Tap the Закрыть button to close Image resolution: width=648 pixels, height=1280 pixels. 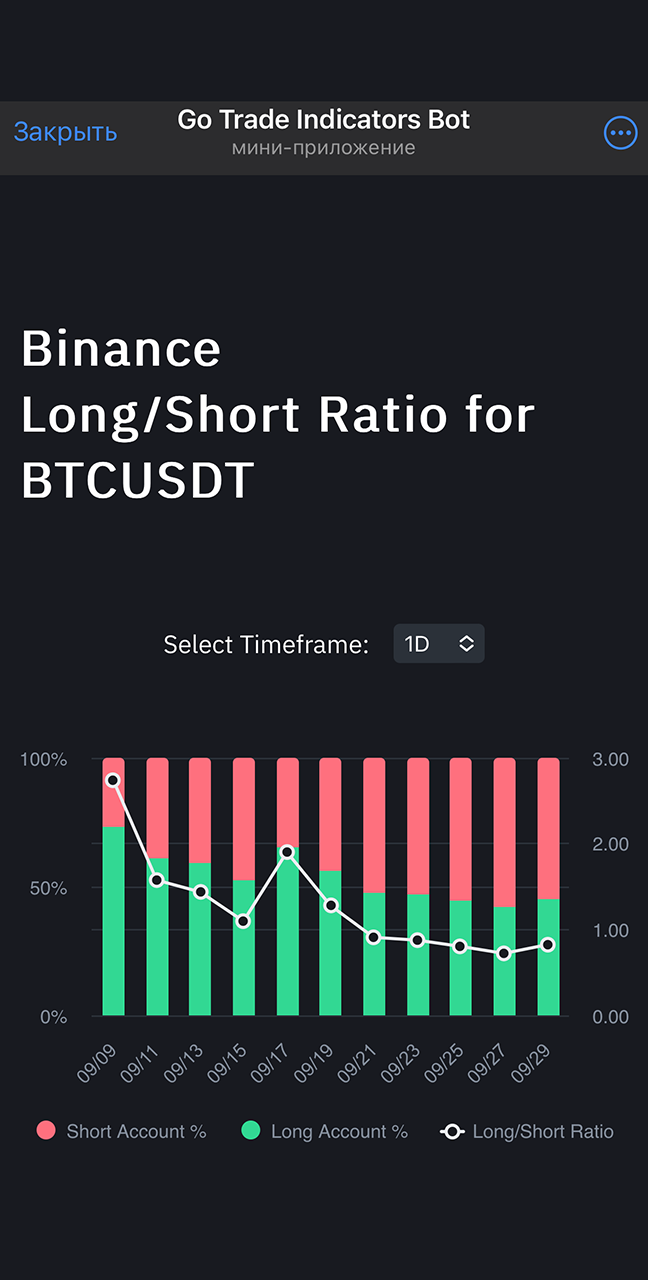click(x=65, y=132)
